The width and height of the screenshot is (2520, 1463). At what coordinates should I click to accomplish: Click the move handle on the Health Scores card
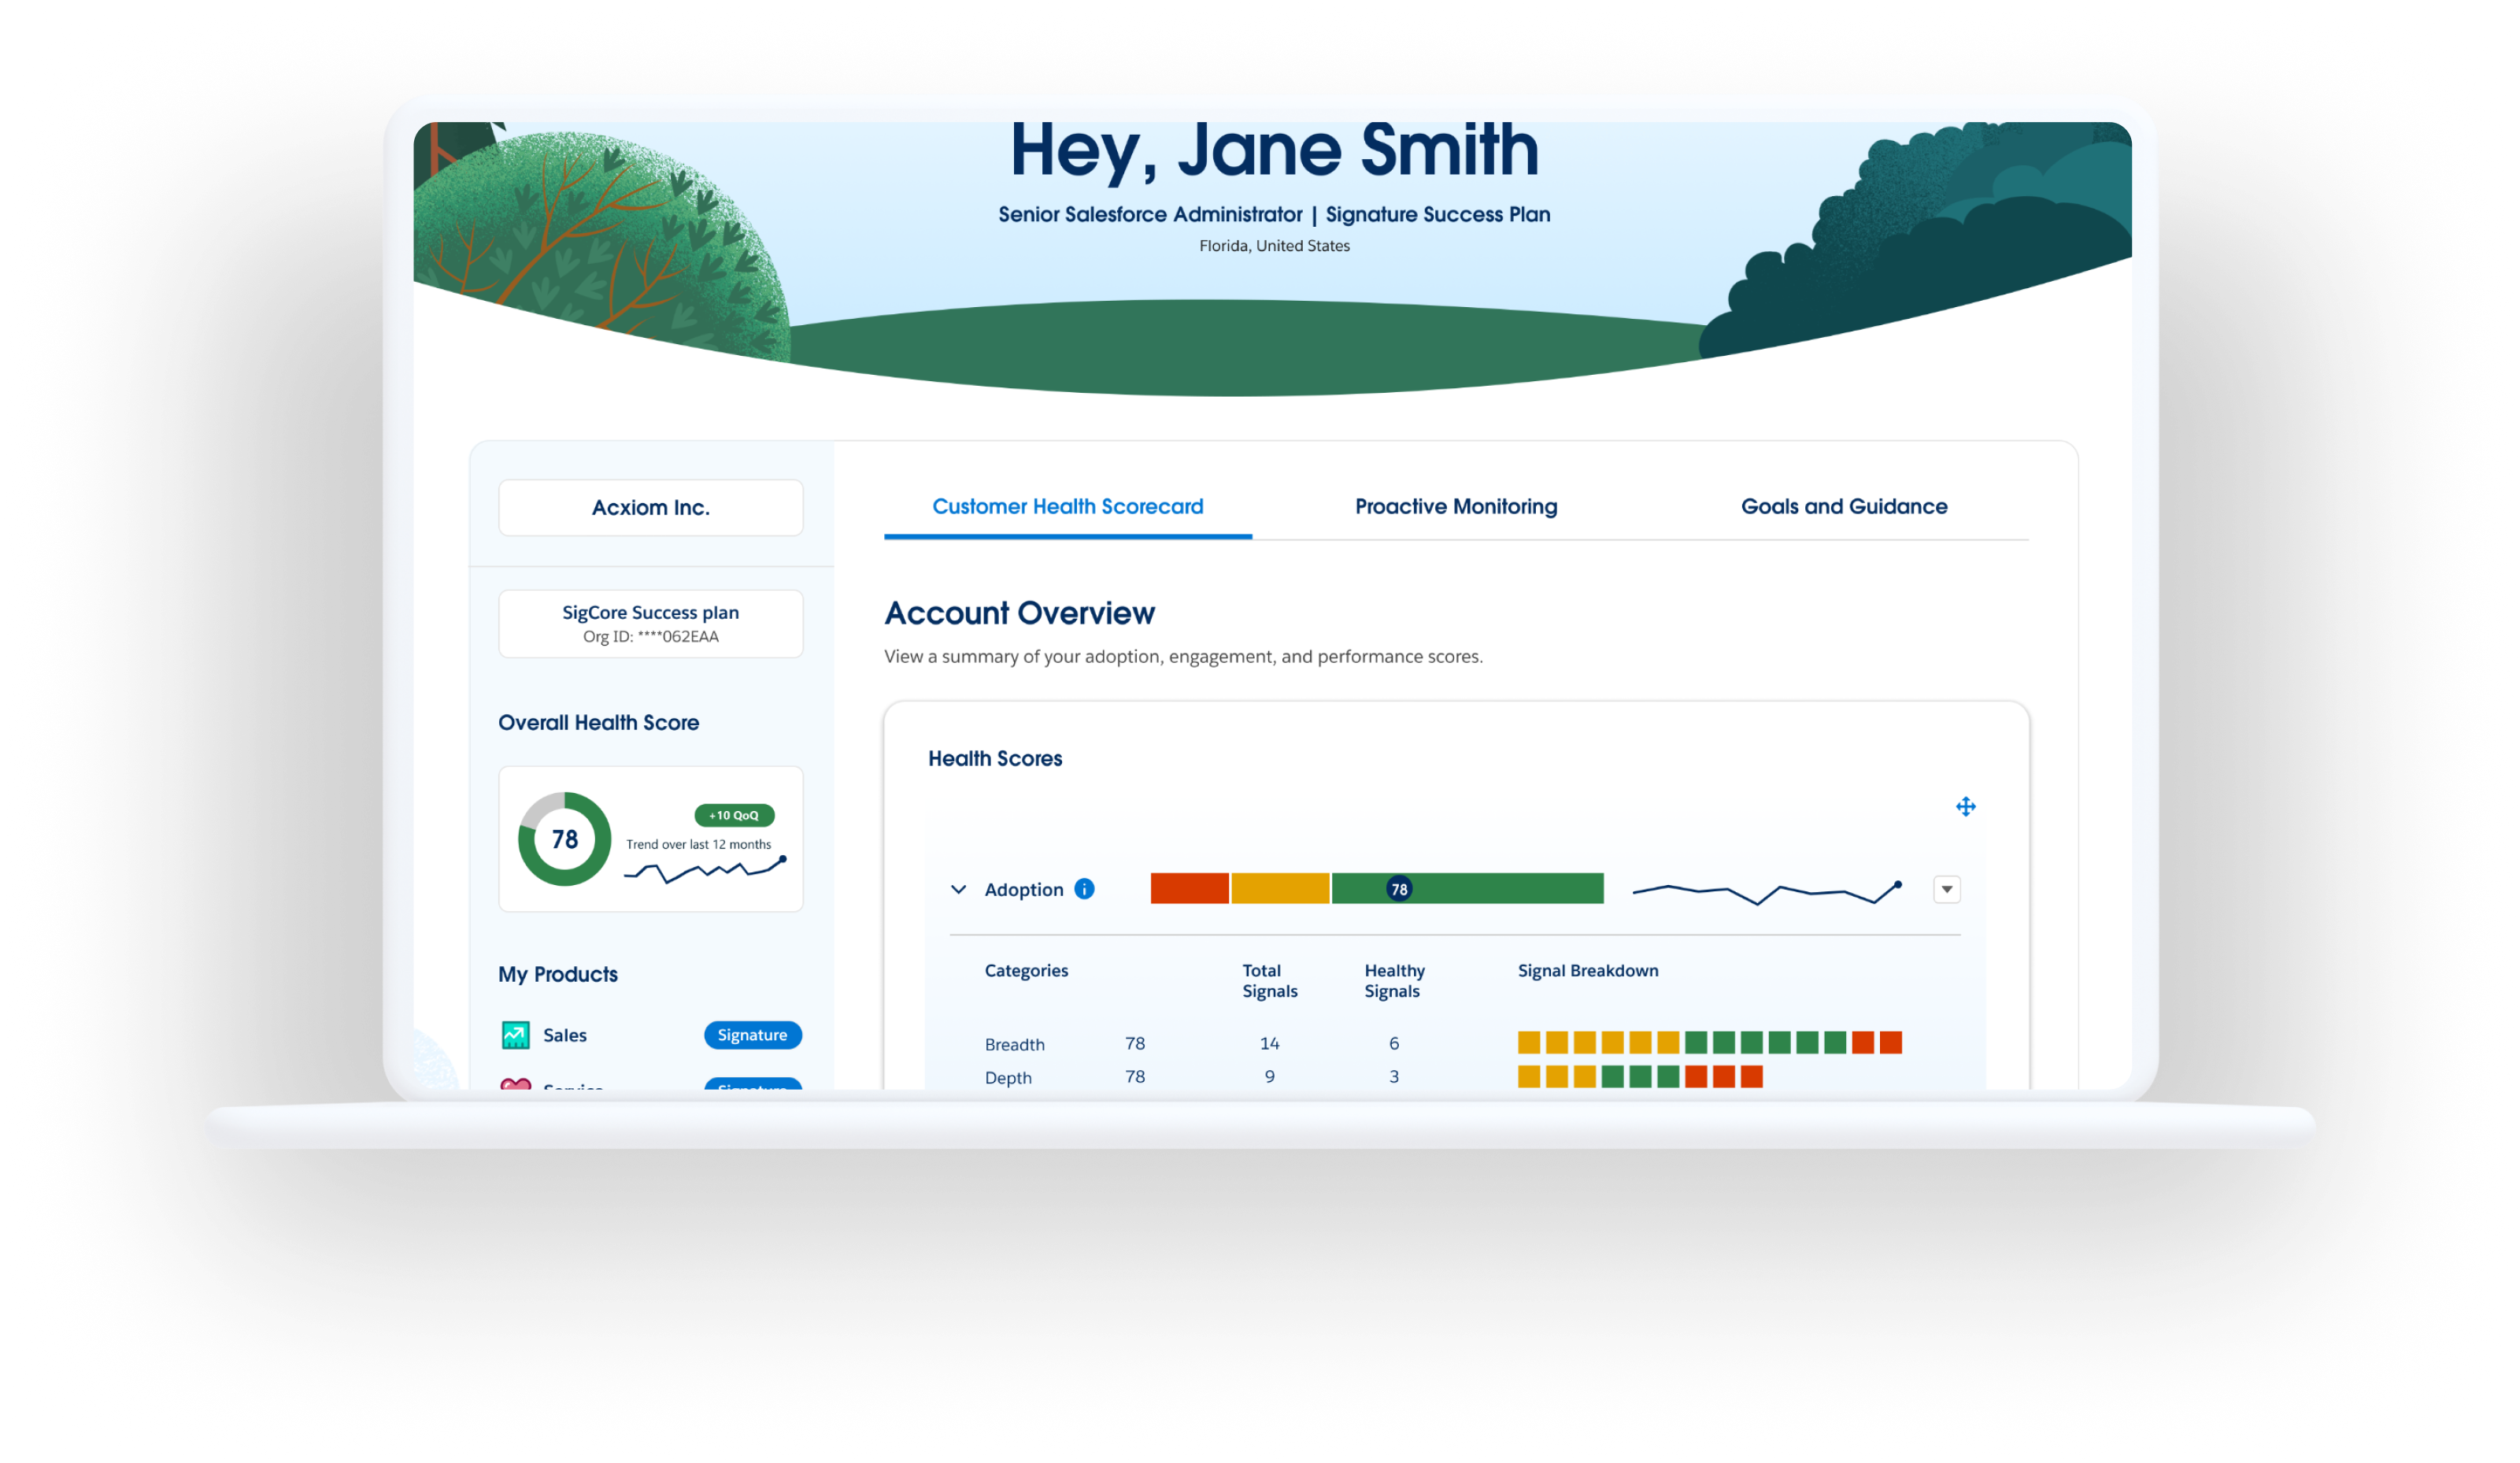pyautogui.click(x=1966, y=806)
